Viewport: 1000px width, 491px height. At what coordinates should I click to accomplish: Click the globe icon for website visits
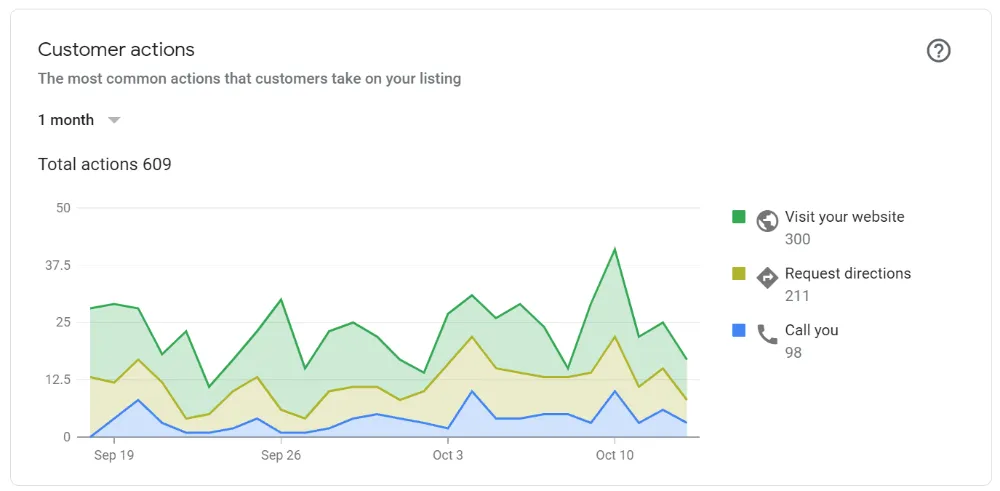(767, 221)
